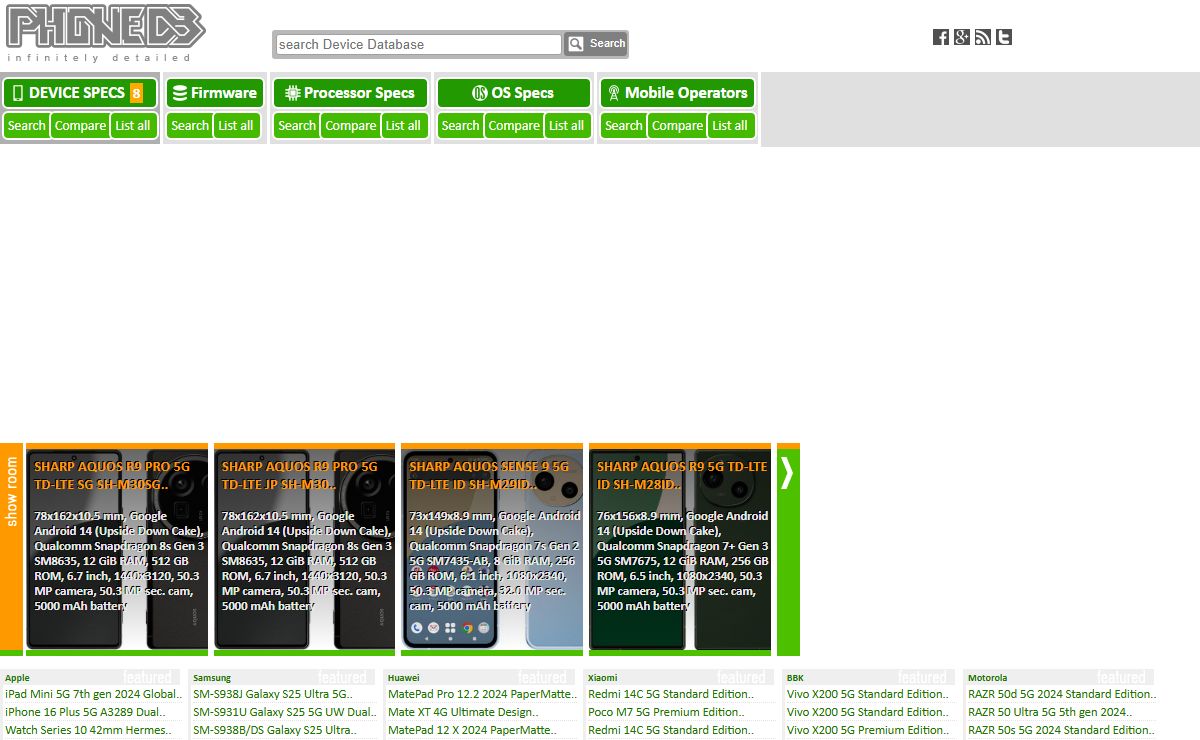The height and width of the screenshot is (740, 1200).
Task: Focus the search Device Database field
Action: (x=418, y=44)
